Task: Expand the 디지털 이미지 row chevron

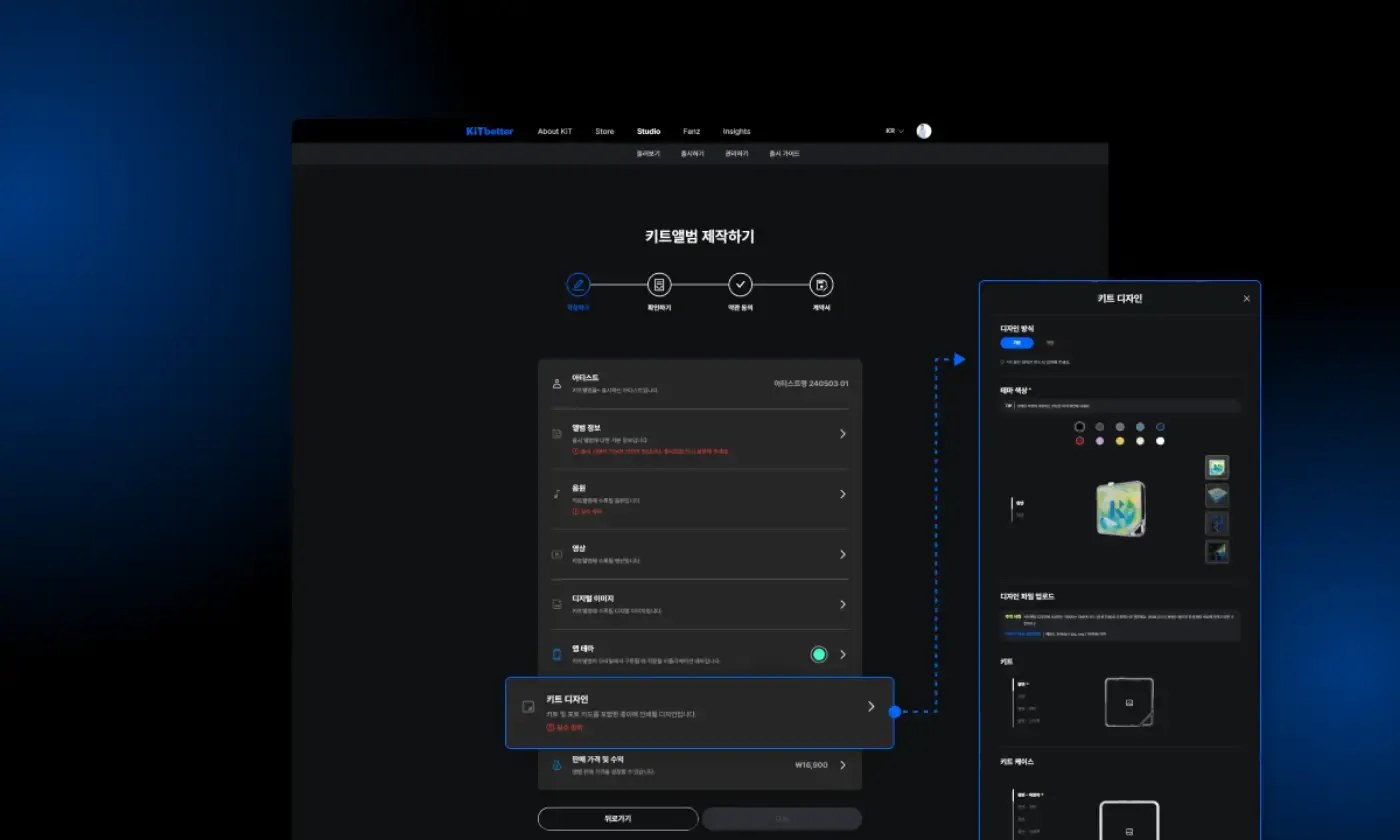Action: point(843,604)
